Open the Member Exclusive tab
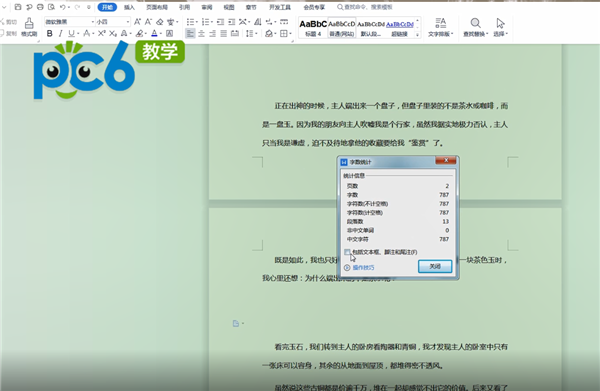The image size is (600, 391). (x=314, y=7)
